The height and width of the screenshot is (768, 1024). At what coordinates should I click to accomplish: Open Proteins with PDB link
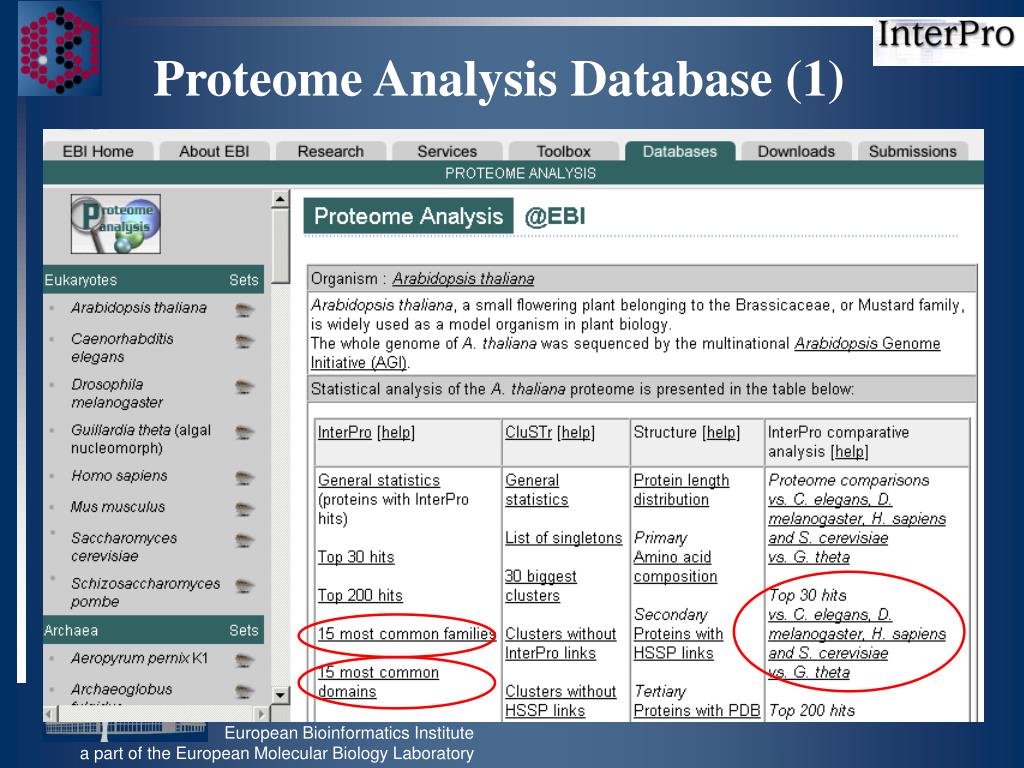(x=697, y=711)
